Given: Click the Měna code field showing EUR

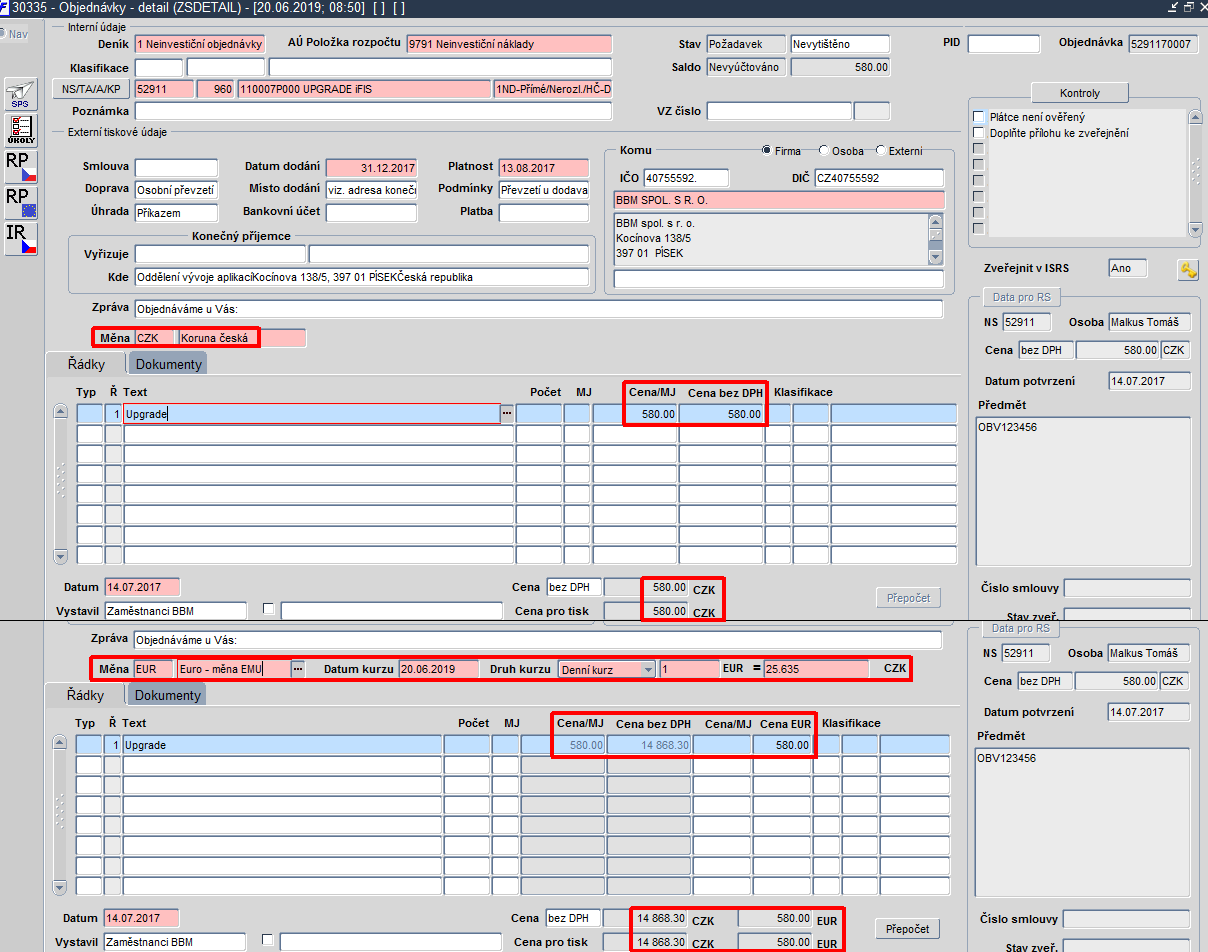Looking at the screenshot, I should [153, 669].
